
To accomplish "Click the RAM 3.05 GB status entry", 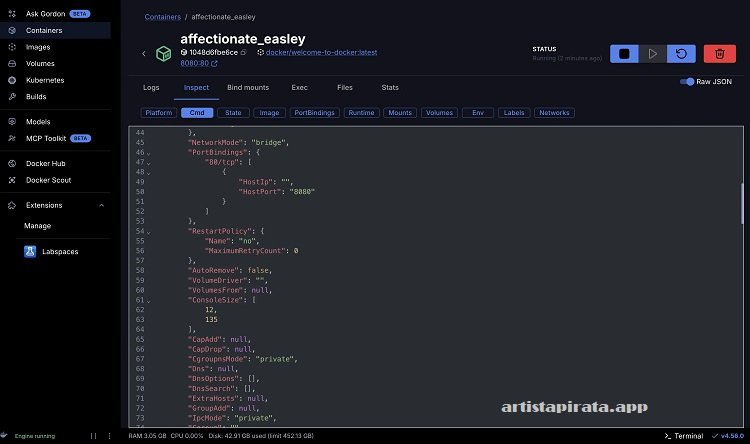I will 147,436.
